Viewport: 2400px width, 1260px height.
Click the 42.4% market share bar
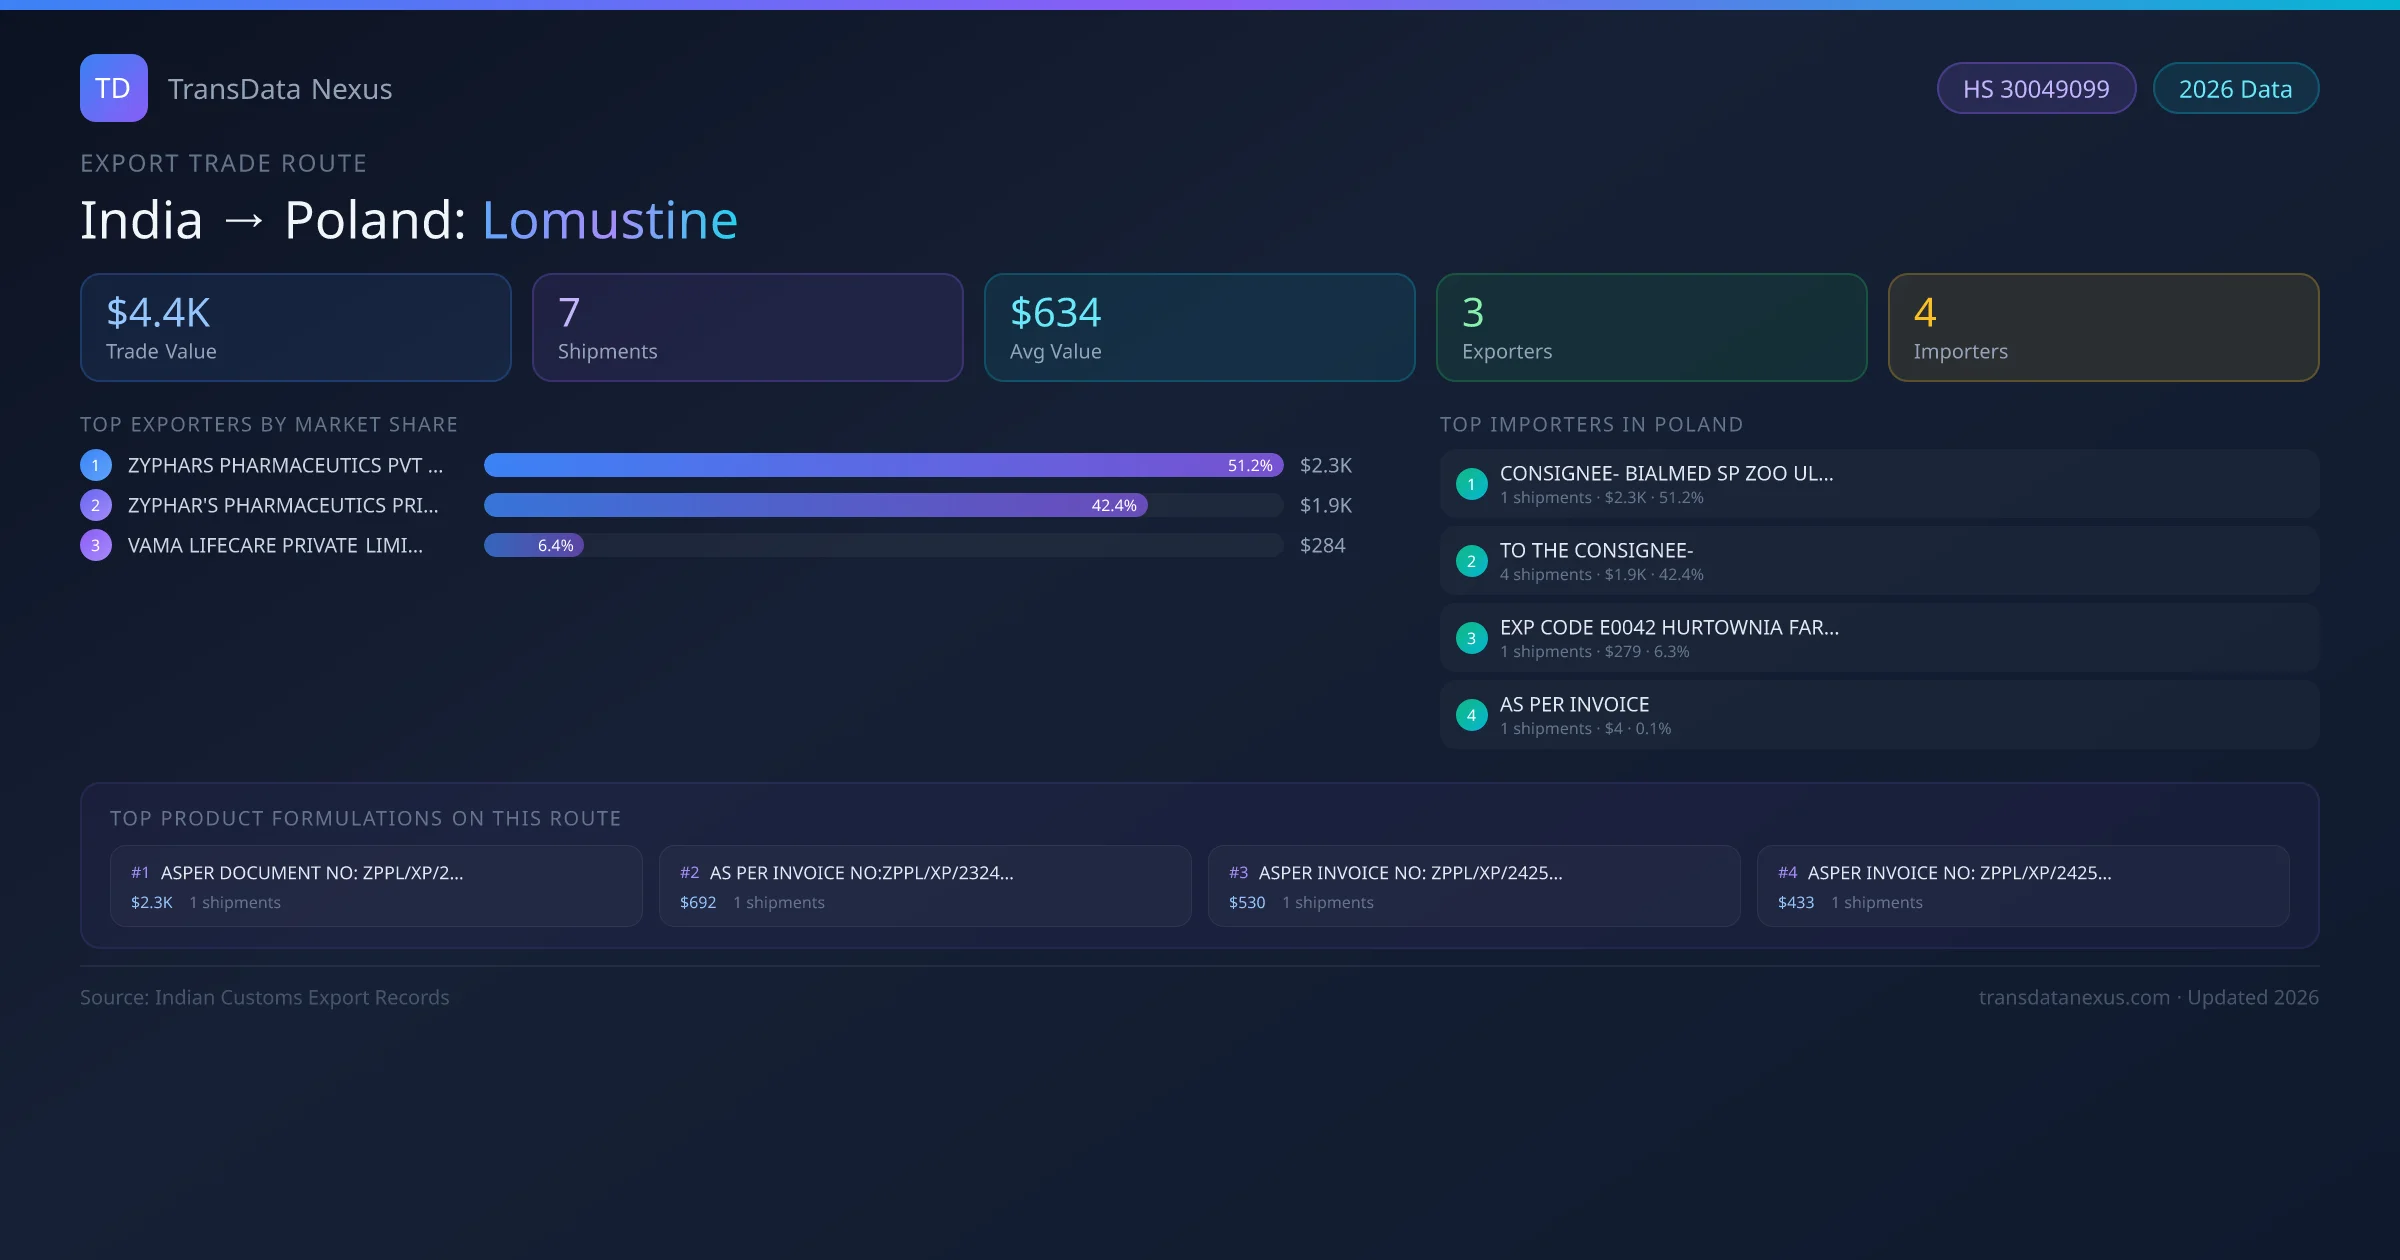coord(815,505)
